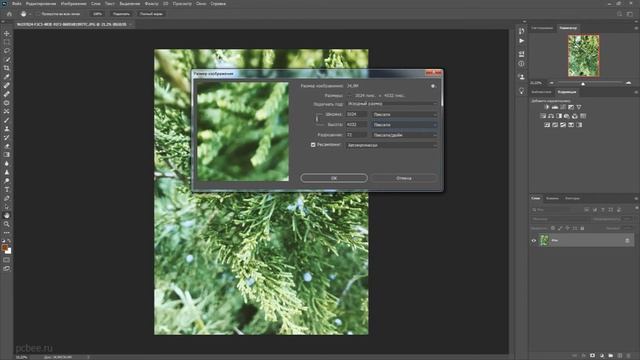Open the Edit Toolbar three-dots button
Viewport: 640px width, 360px height.
click(x=7, y=233)
